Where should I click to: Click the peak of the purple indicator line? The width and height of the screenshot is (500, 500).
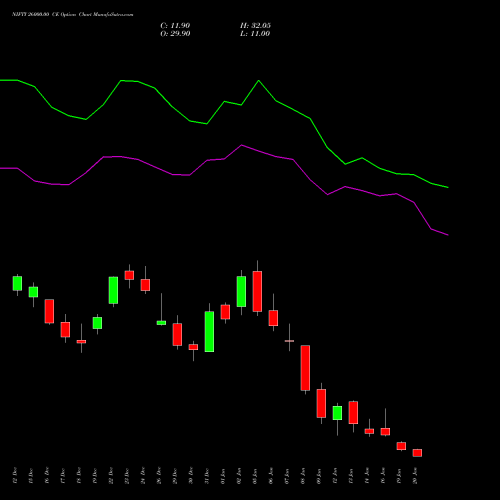tap(242, 145)
